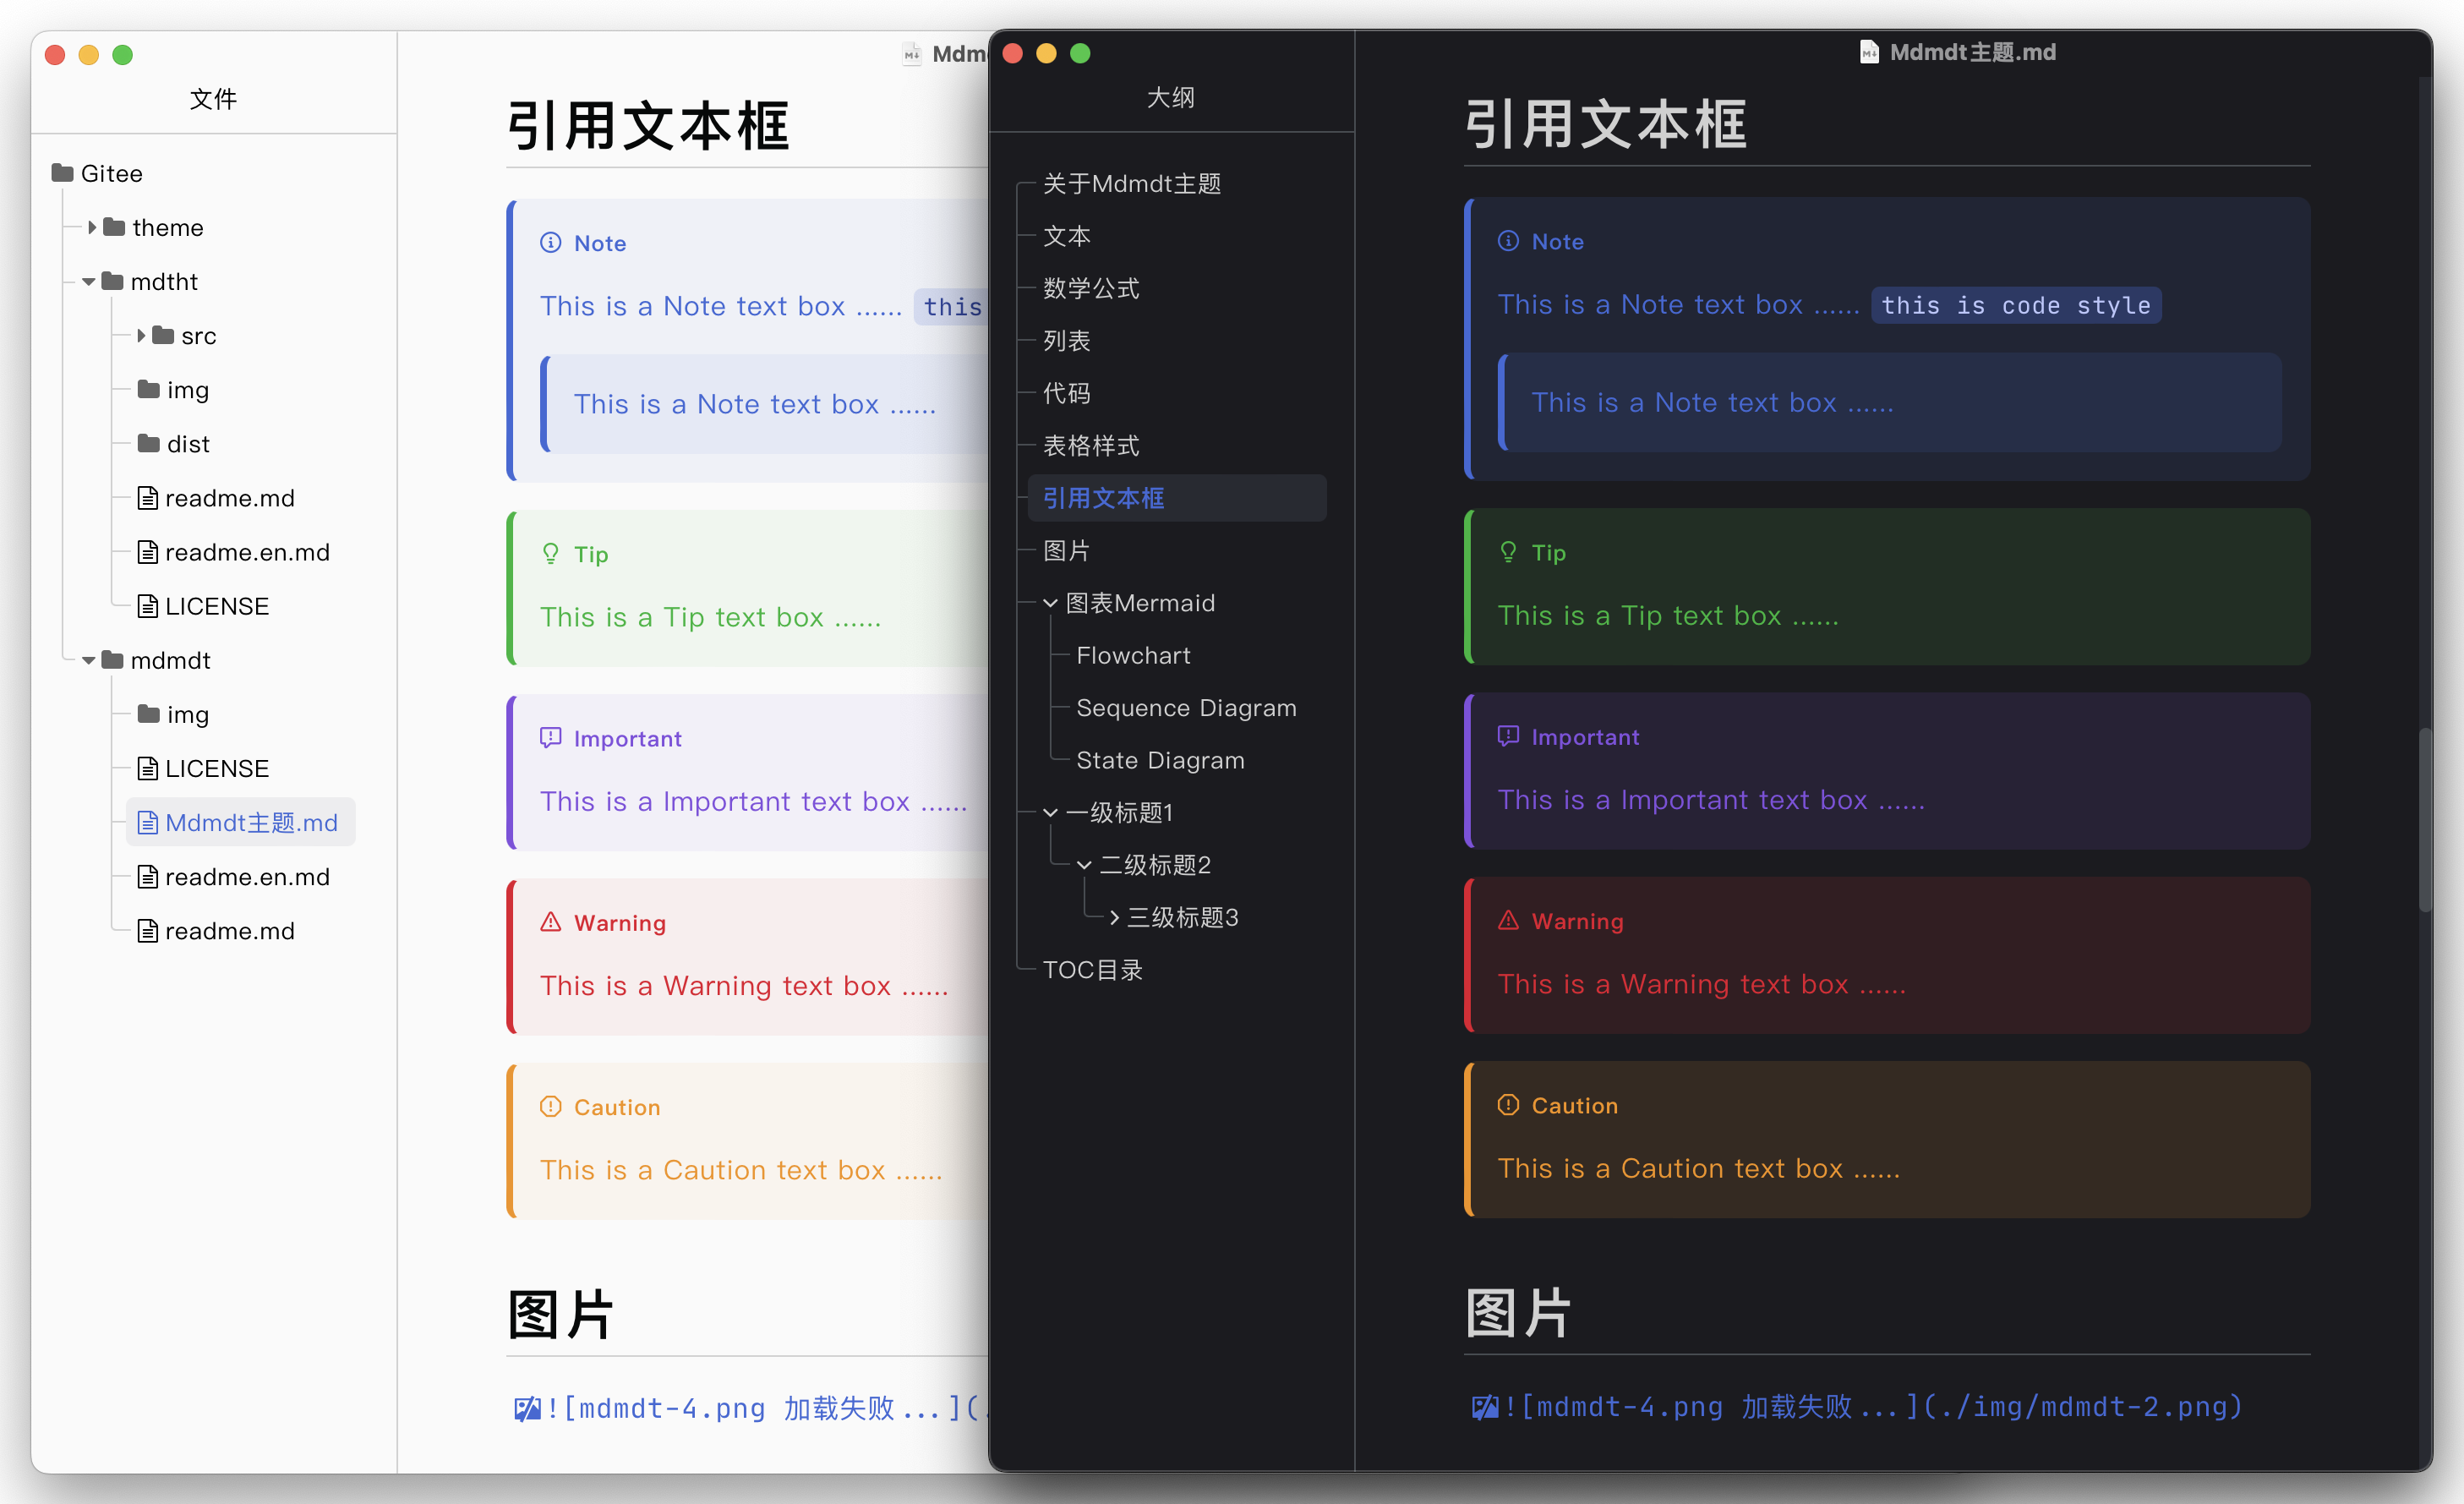Collapse the 图表Mermaid outline section

click(x=1050, y=603)
